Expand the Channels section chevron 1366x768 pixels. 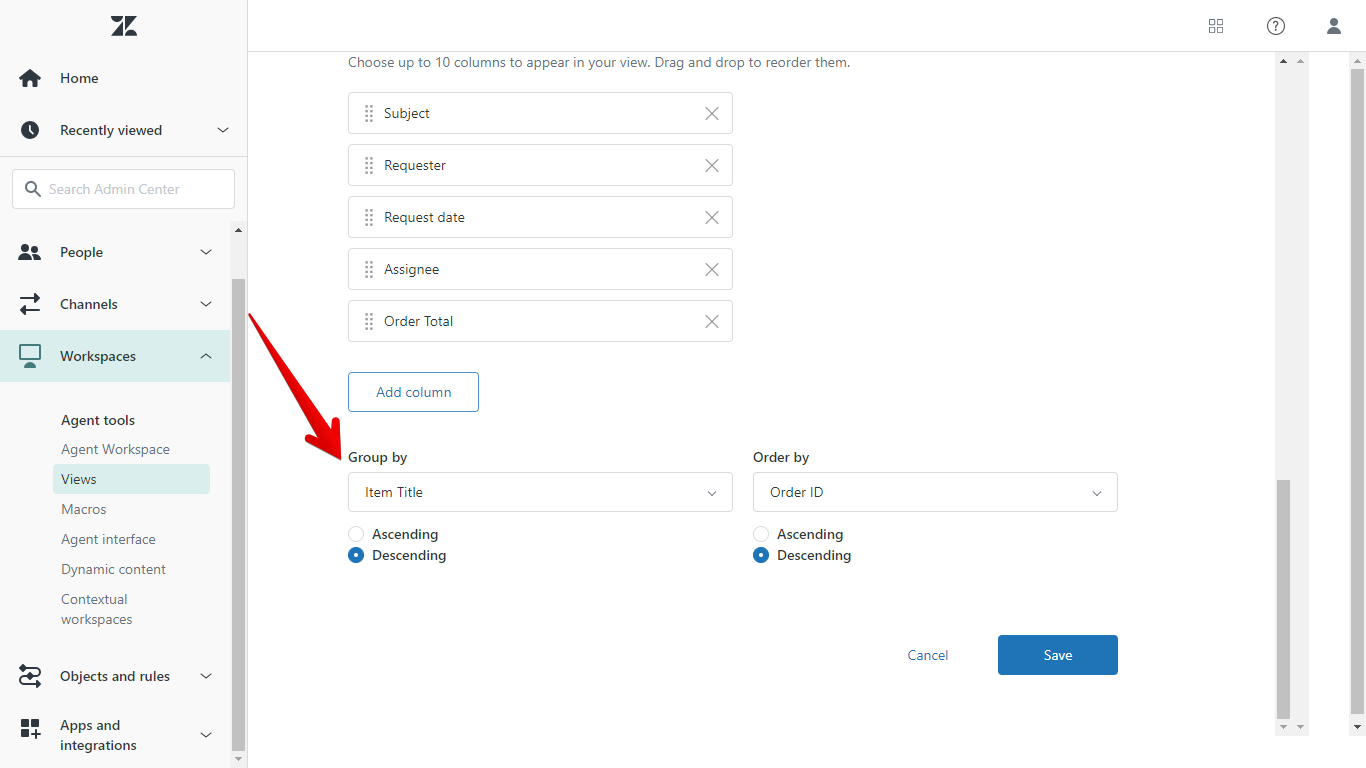tap(206, 304)
